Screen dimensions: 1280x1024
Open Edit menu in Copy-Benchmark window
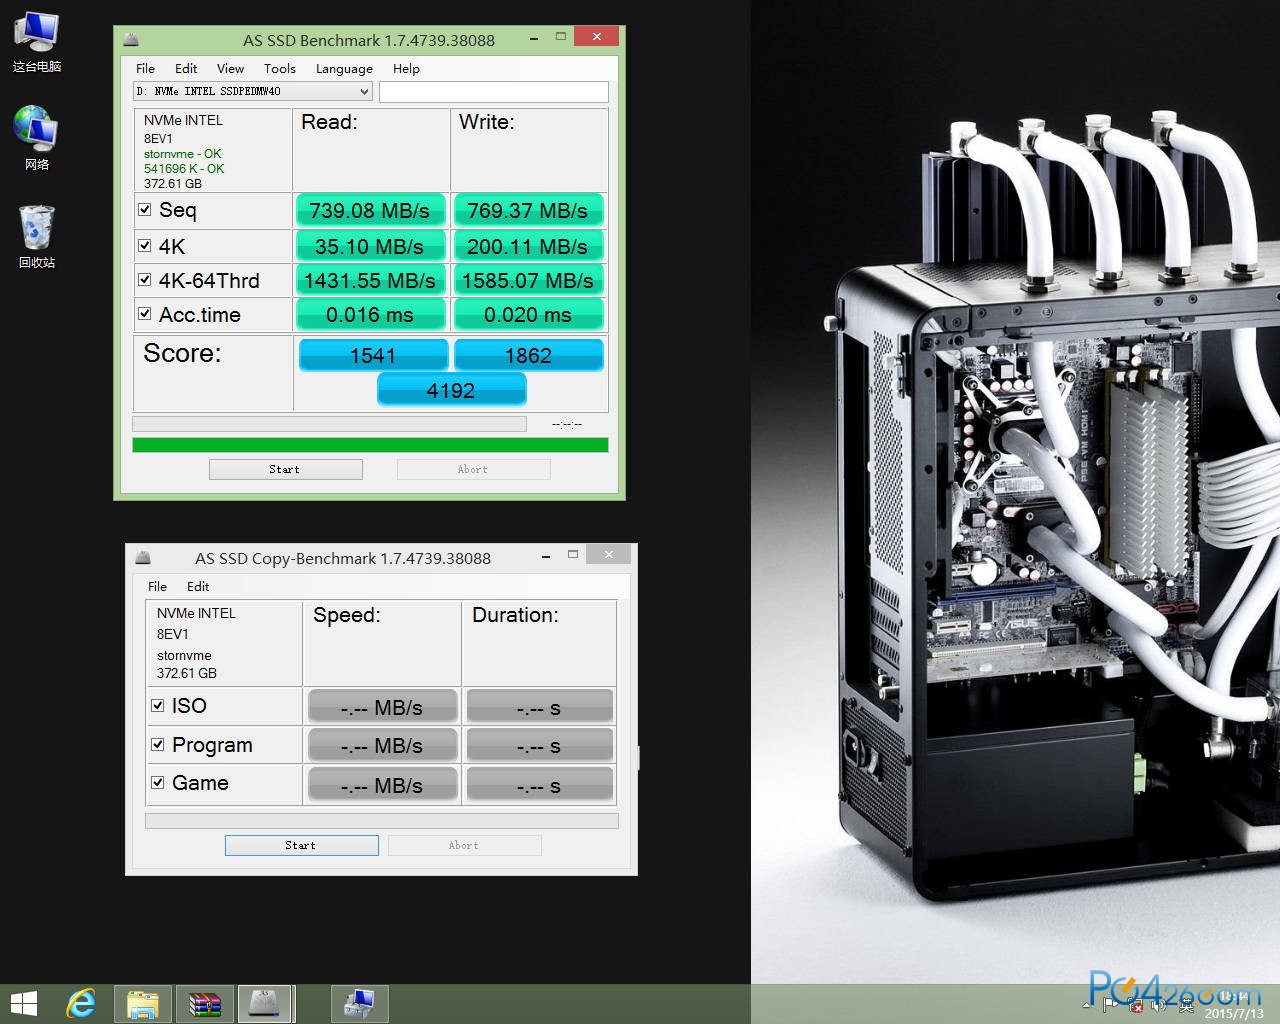[198, 586]
